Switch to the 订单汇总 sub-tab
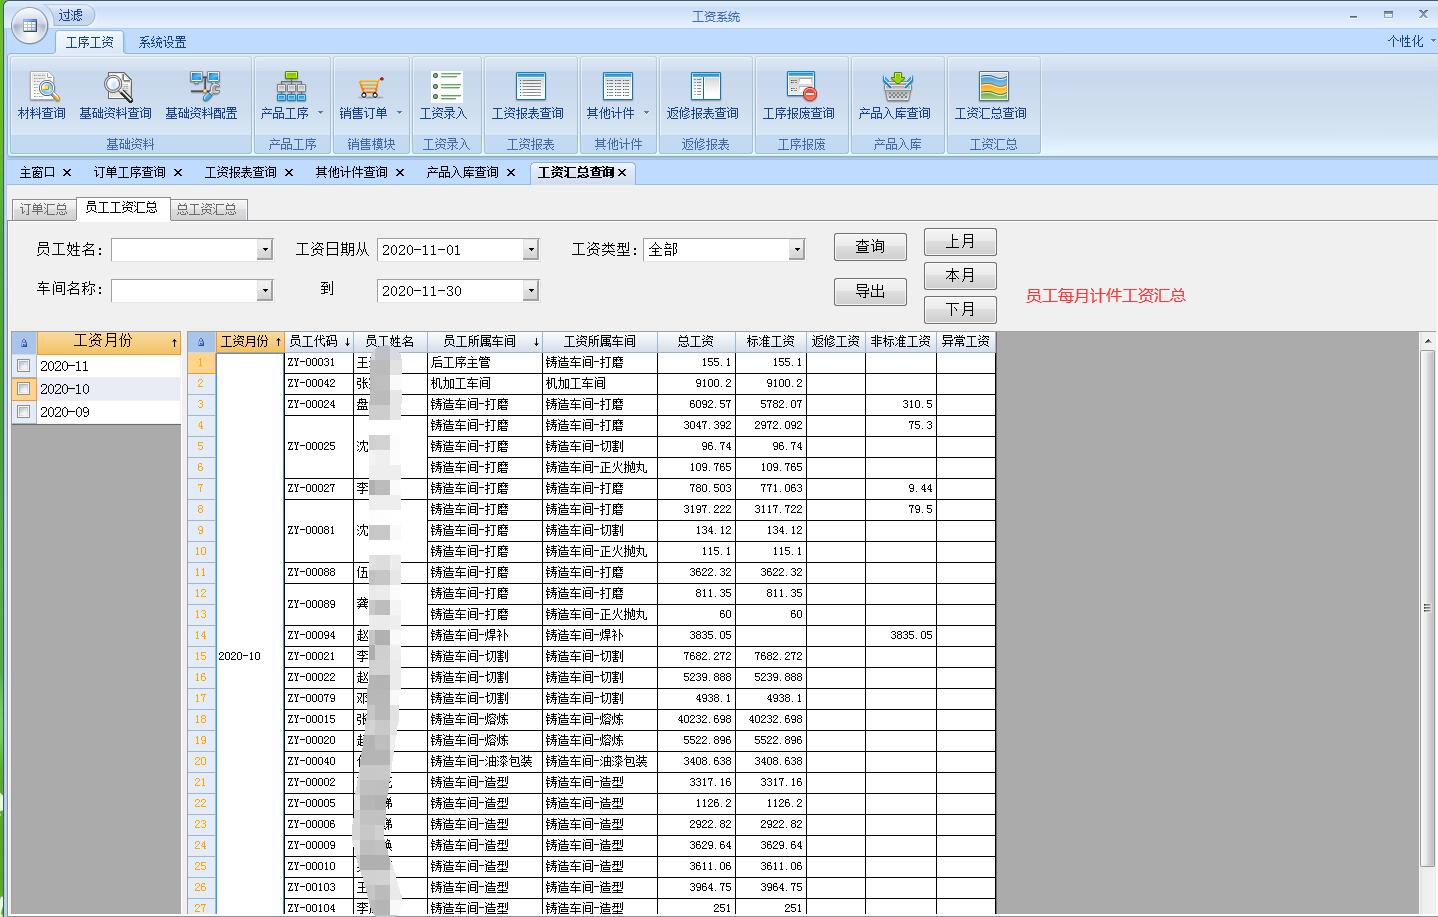This screenshot has height=917, width=1438. coord(44,209)
